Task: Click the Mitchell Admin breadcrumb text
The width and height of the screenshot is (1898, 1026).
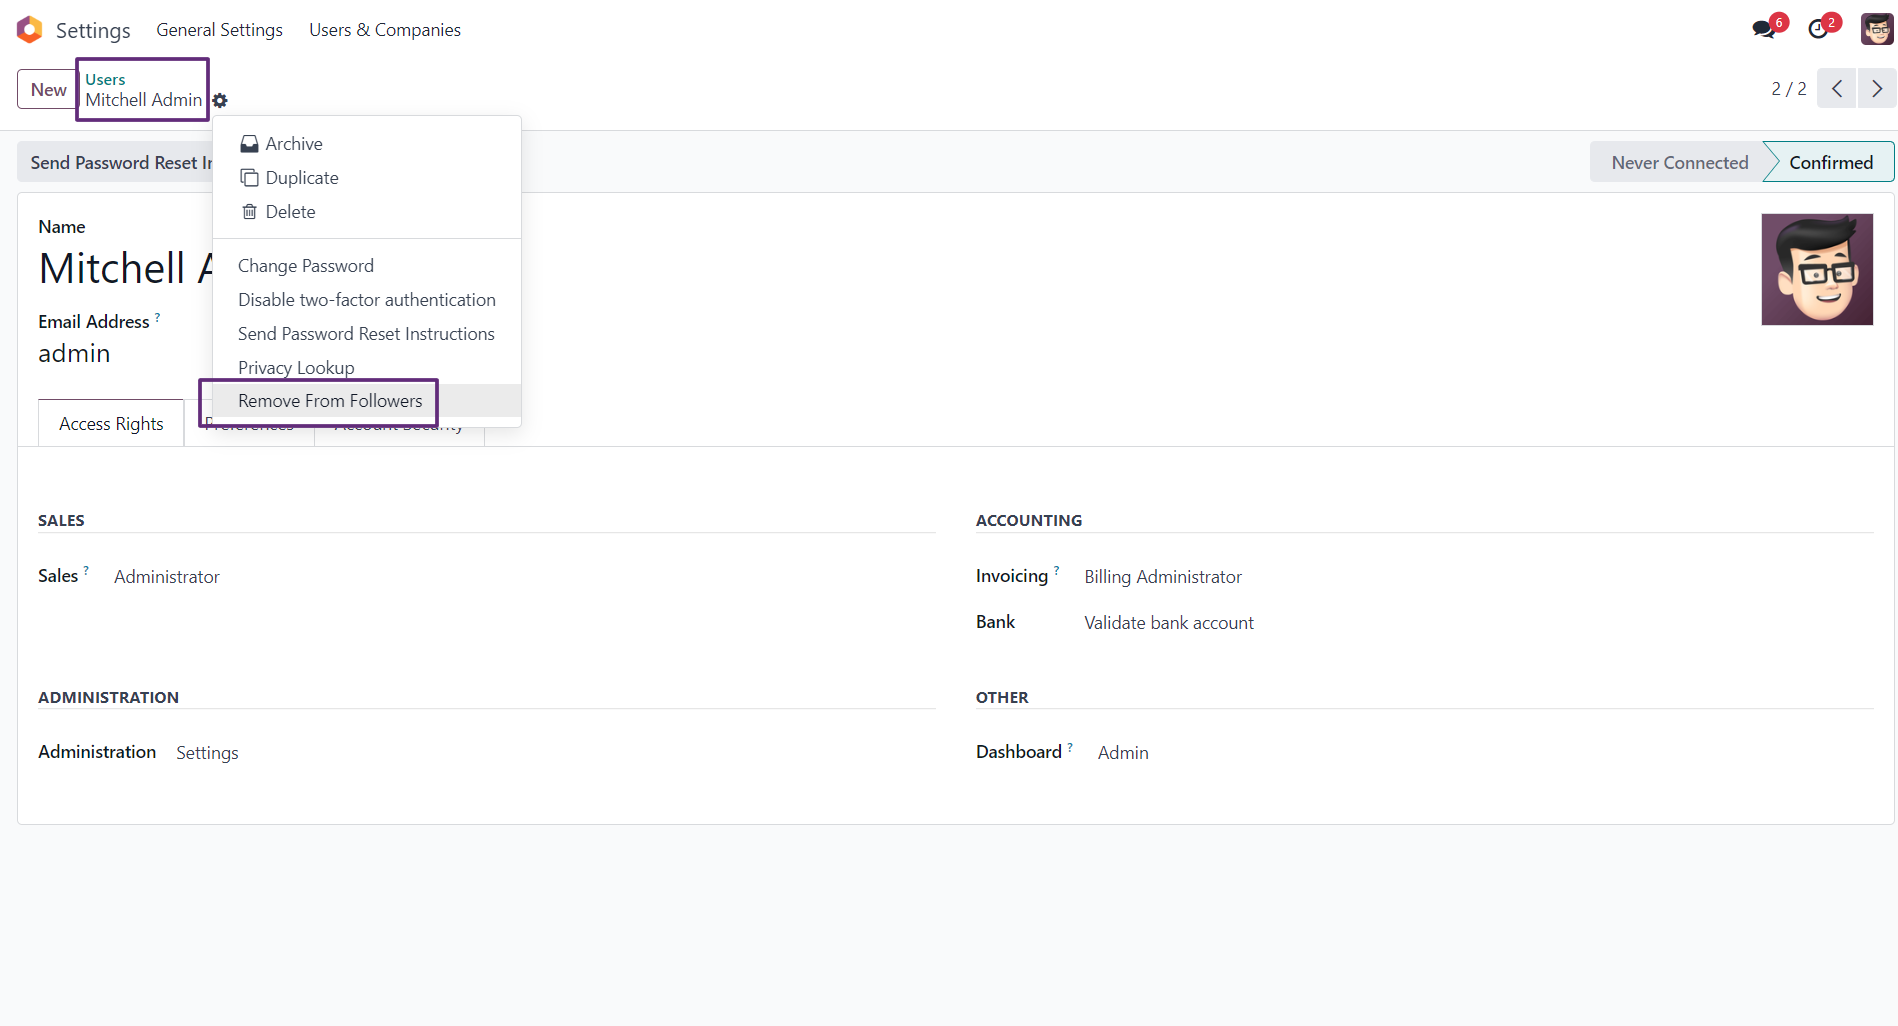Action: click(144, 100)
